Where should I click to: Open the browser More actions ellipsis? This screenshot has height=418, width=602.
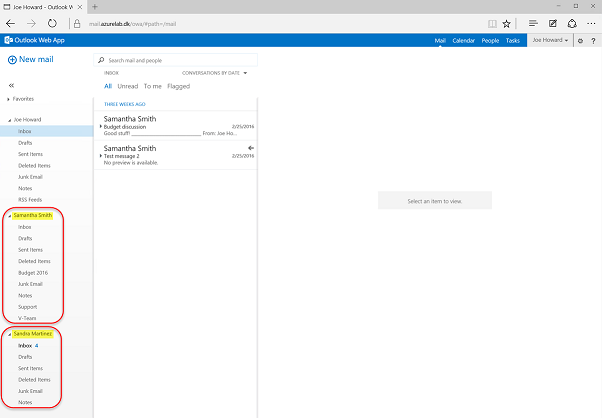click(591, 24)
